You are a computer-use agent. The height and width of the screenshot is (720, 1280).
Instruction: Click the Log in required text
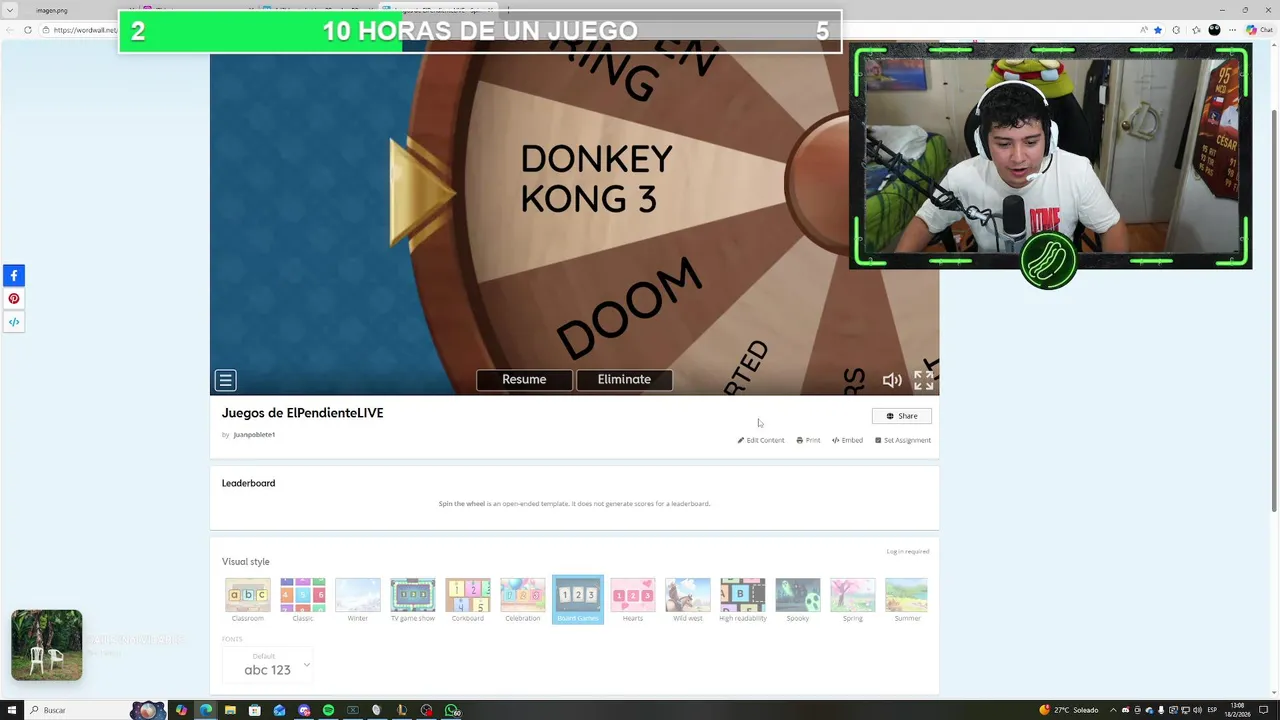(907, 552)
